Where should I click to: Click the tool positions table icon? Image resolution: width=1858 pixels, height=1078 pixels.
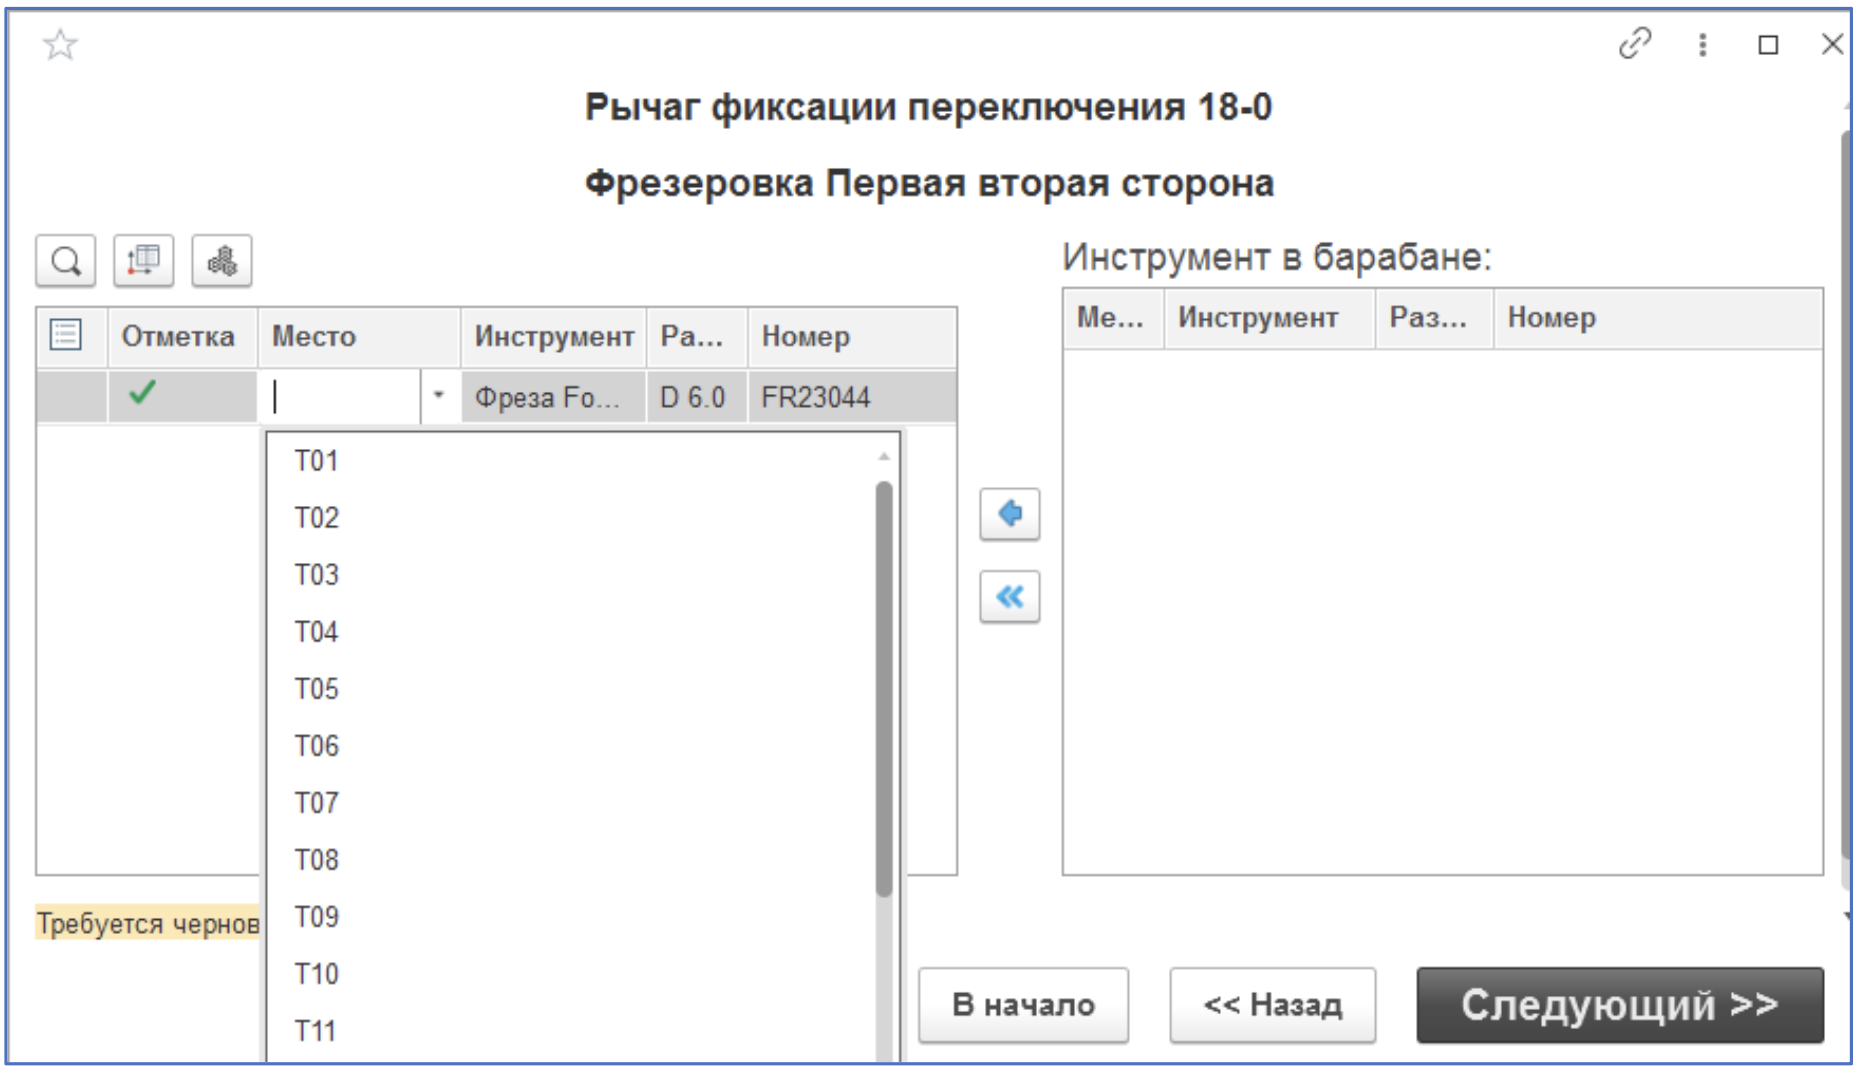click(x=145, y=261)
